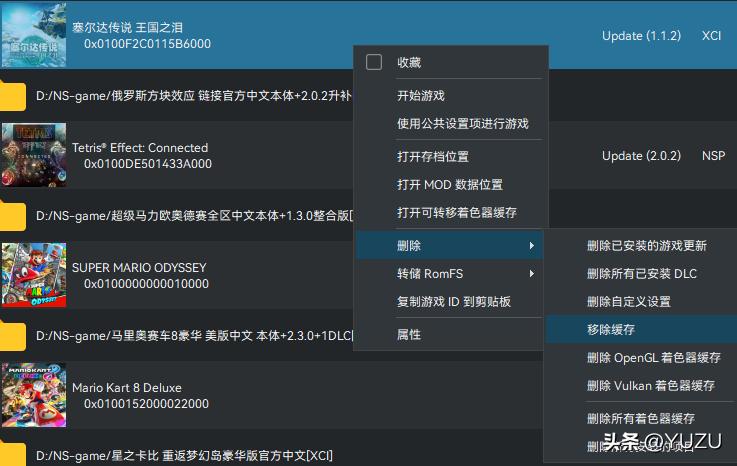Click the XCI file type label
The height and width of the screenshot is (466, 737).
[x=711, y=36]
